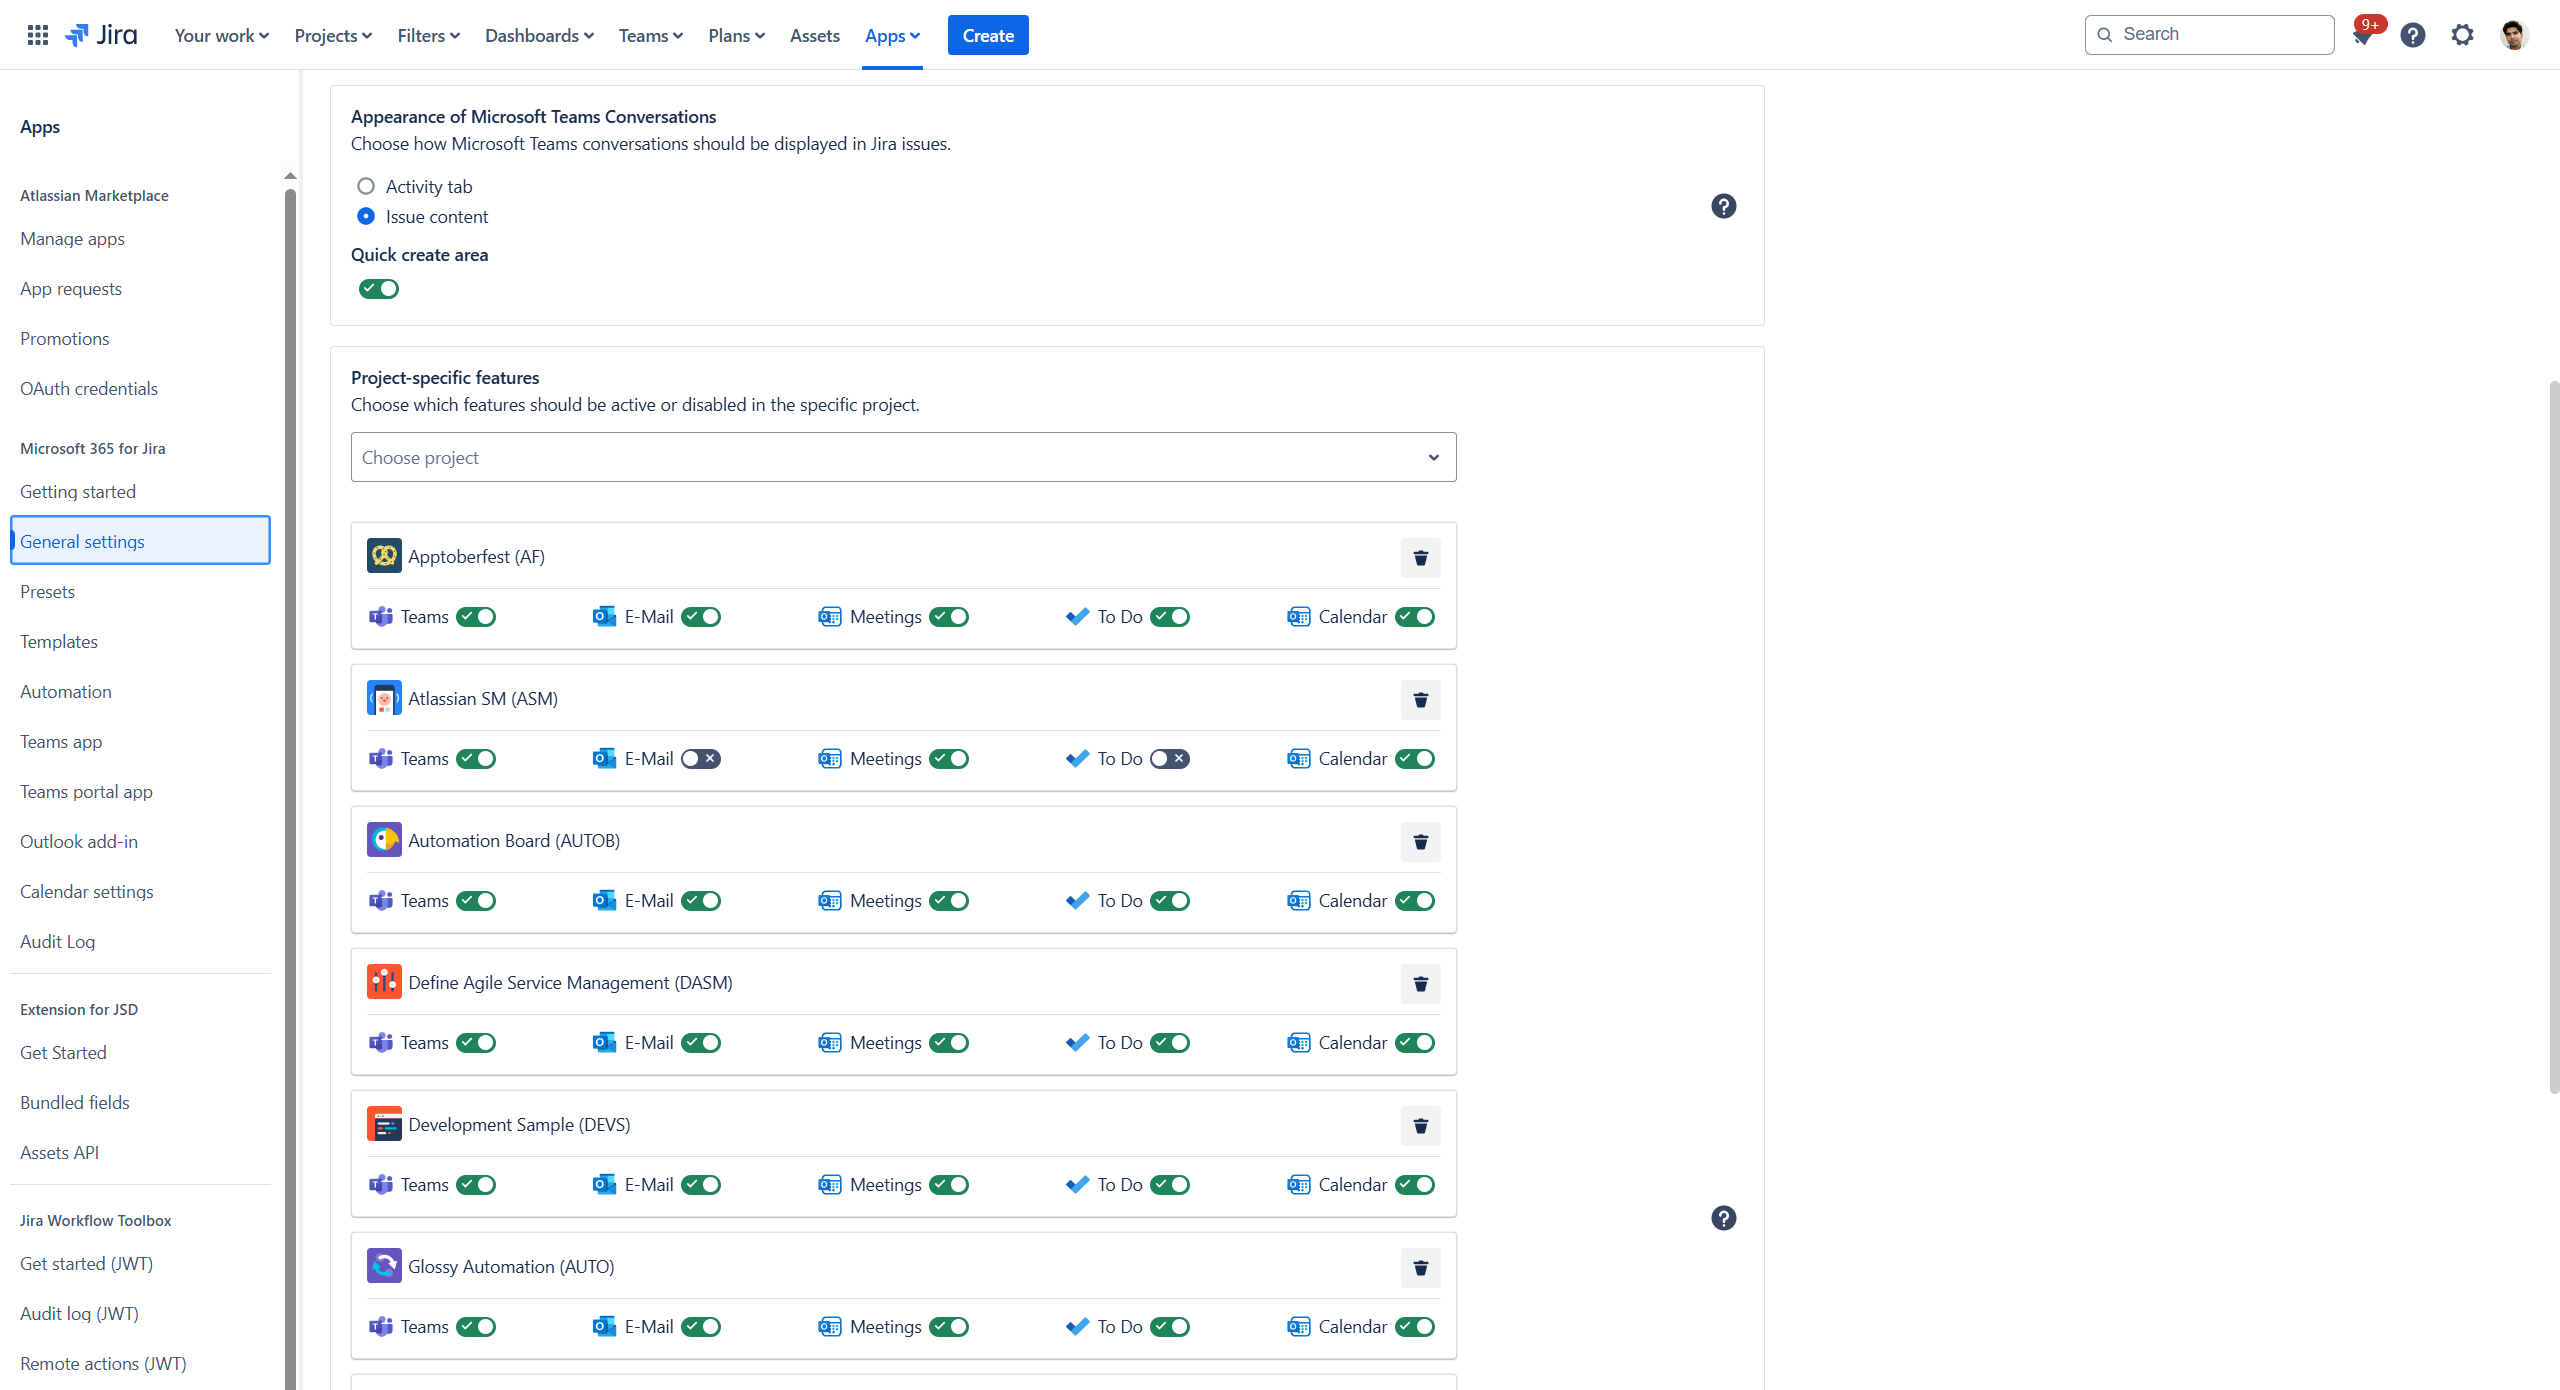Viewport: 2560px width, 1390px height.
Task: Open the Choose project dropdown
Action: pos(903,457)
